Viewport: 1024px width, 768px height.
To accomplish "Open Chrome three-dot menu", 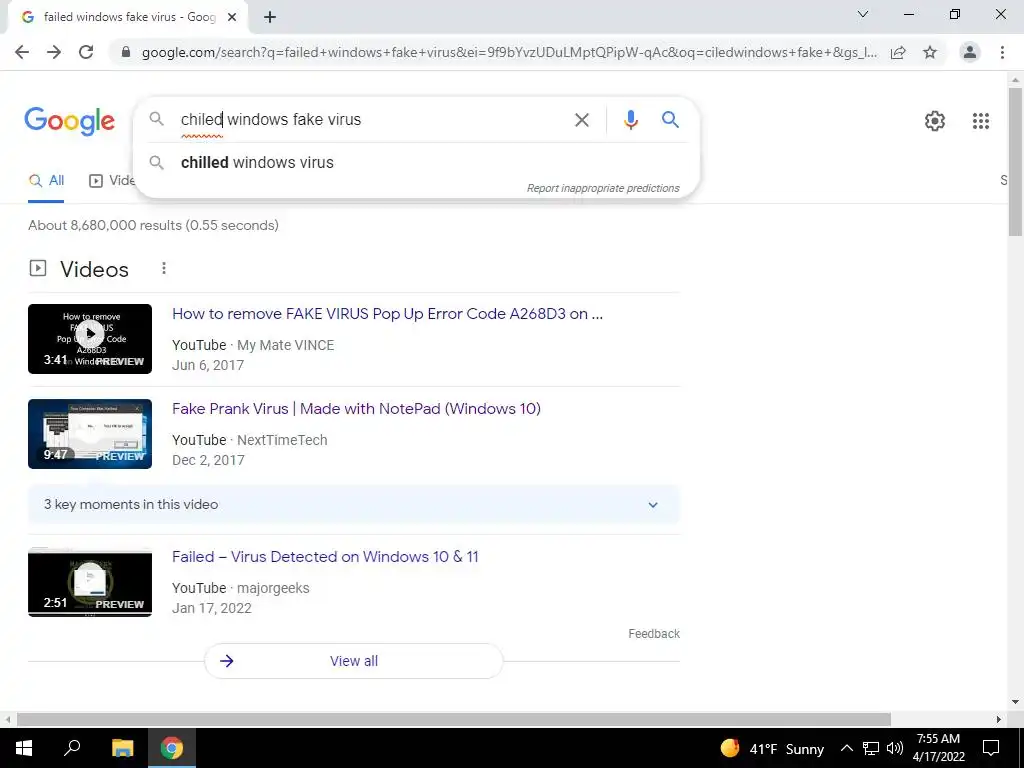I will [x=1002, y=52].
